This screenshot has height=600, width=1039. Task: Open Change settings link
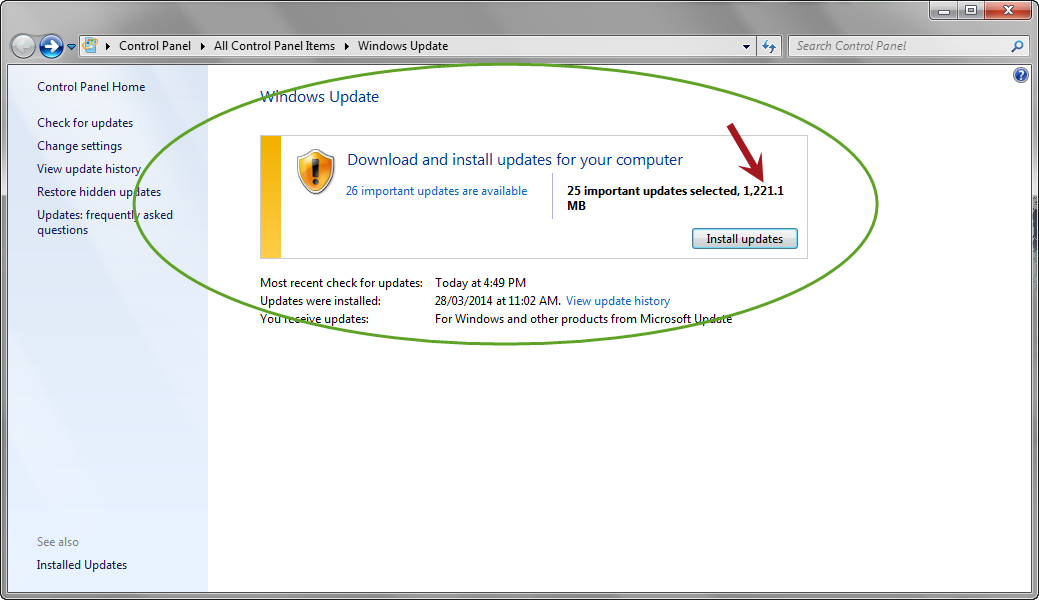[80, 146]
